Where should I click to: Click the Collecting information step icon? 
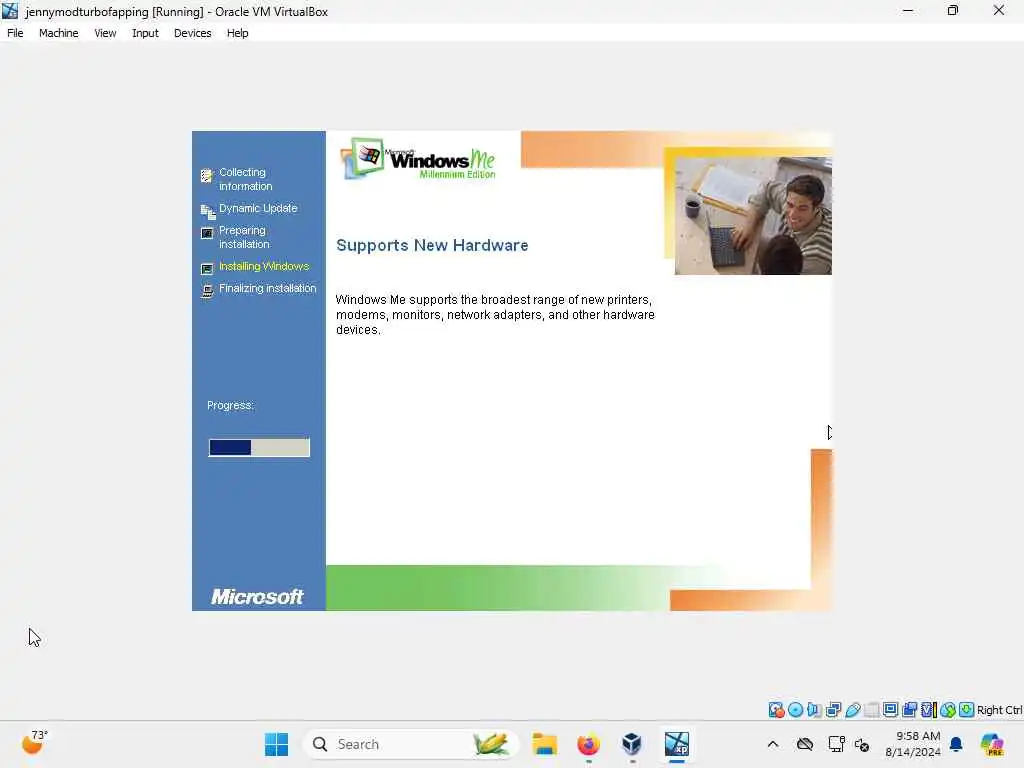coord(206,176)
